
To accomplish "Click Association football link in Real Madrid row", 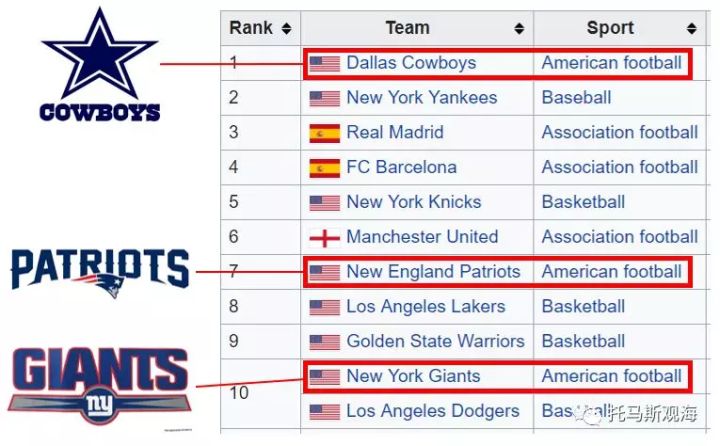I will (x=619, y=132).
